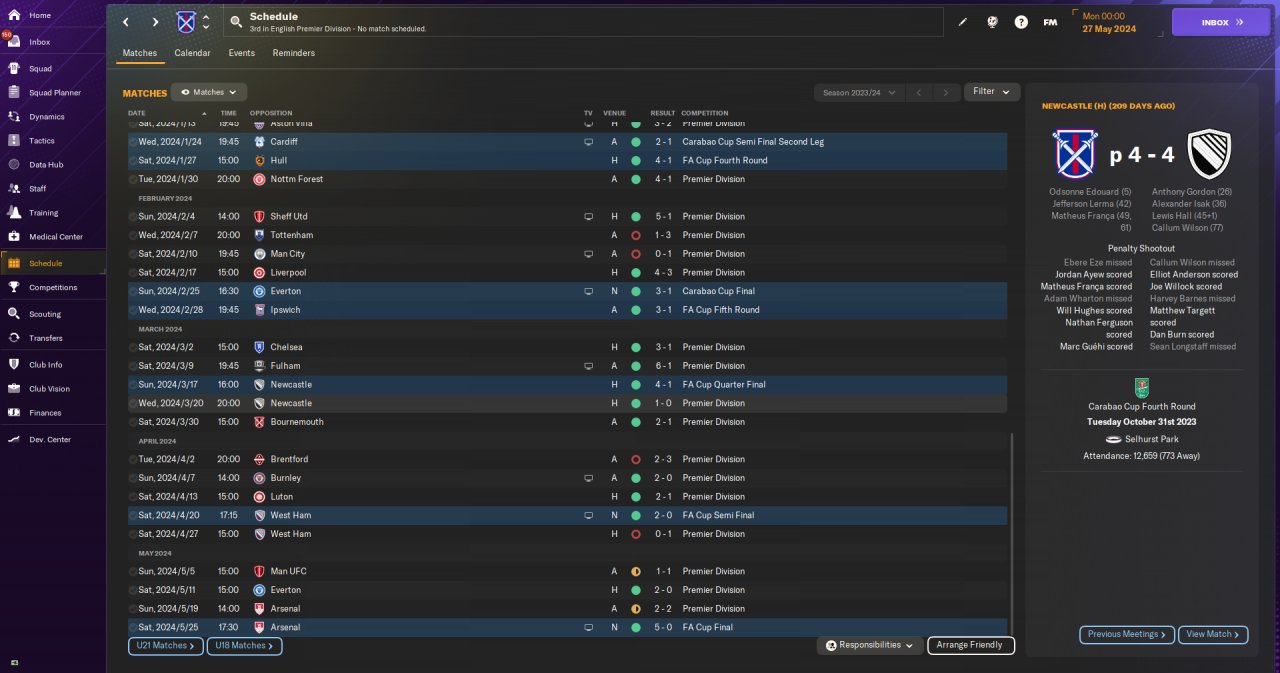Viewport: 1280px width, 673px height.
Task: Switch to the Events tab
Action: (241, 53)
